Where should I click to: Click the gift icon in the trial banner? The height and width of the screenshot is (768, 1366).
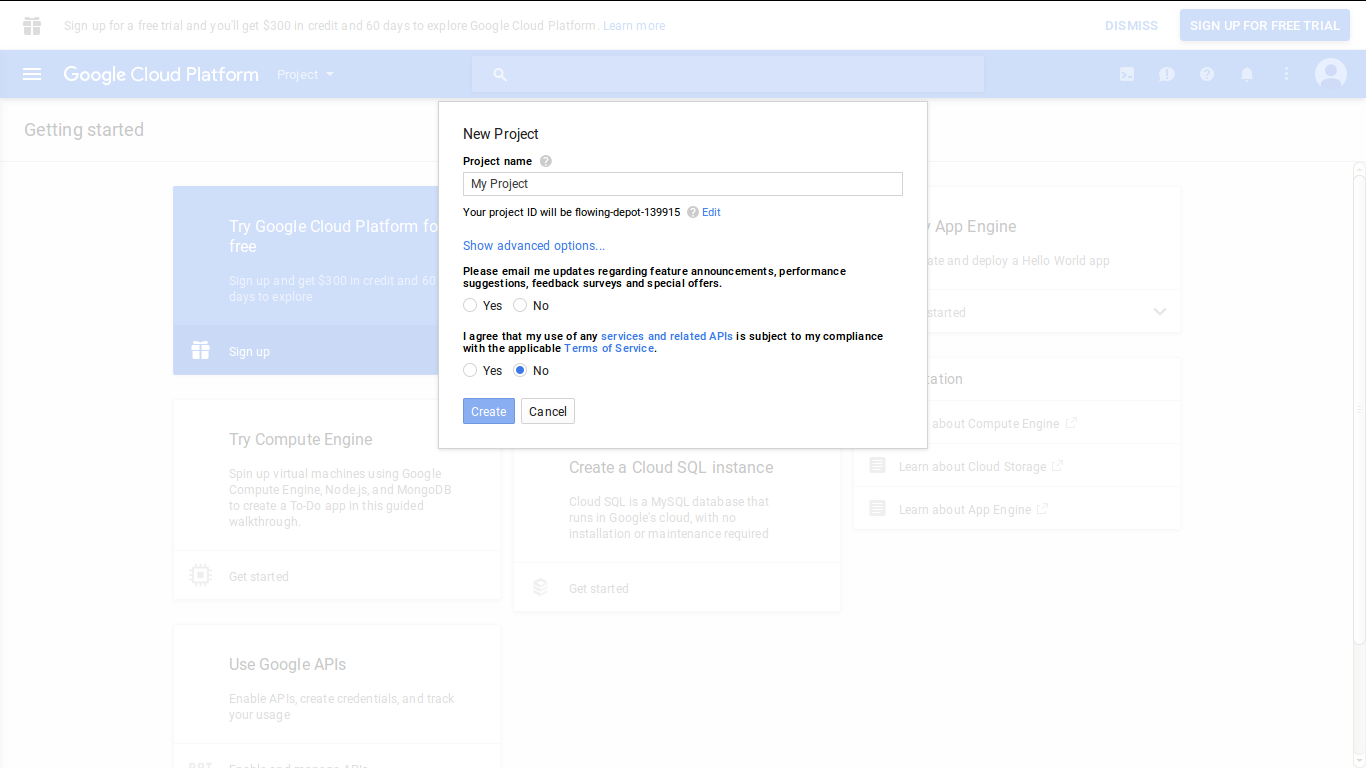tap(32, 26)
